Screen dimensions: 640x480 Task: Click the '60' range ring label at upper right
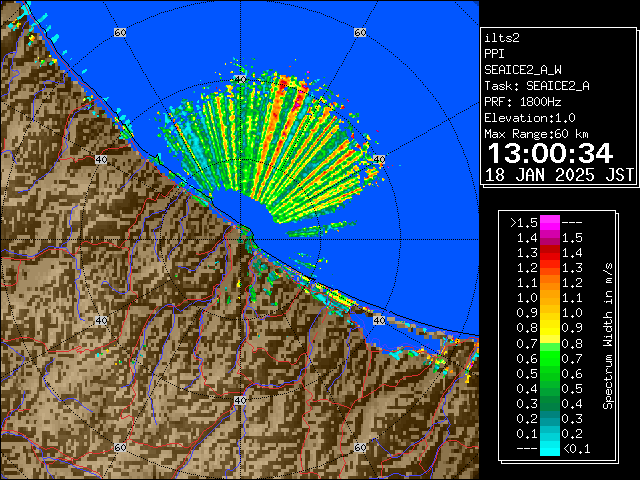[360, 32]
